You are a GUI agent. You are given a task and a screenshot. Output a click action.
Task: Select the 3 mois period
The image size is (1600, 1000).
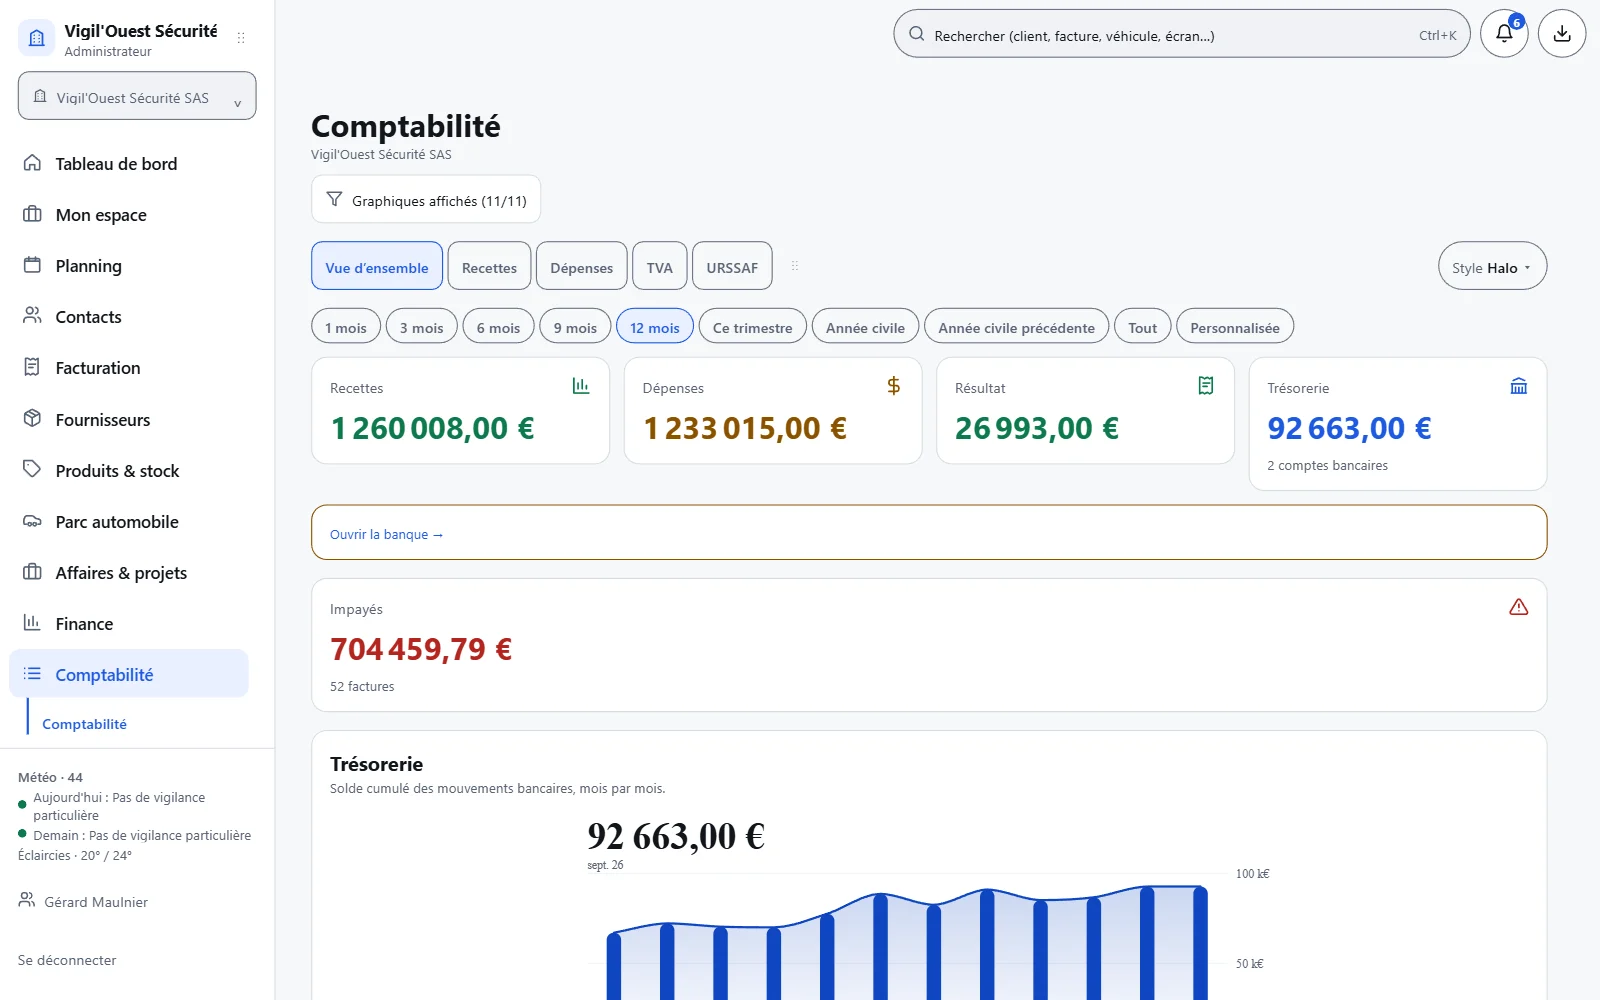(x=422, y=327)
